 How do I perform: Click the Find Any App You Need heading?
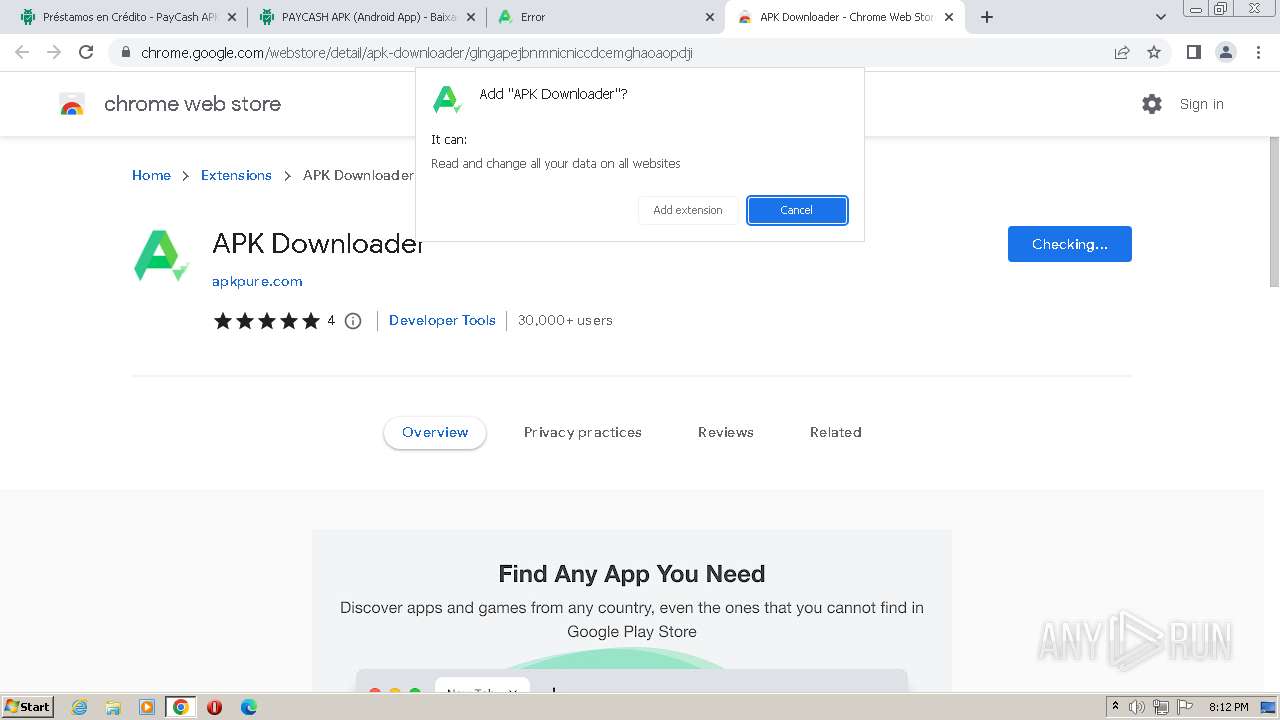pyautogui.click(x=632, y=574)
